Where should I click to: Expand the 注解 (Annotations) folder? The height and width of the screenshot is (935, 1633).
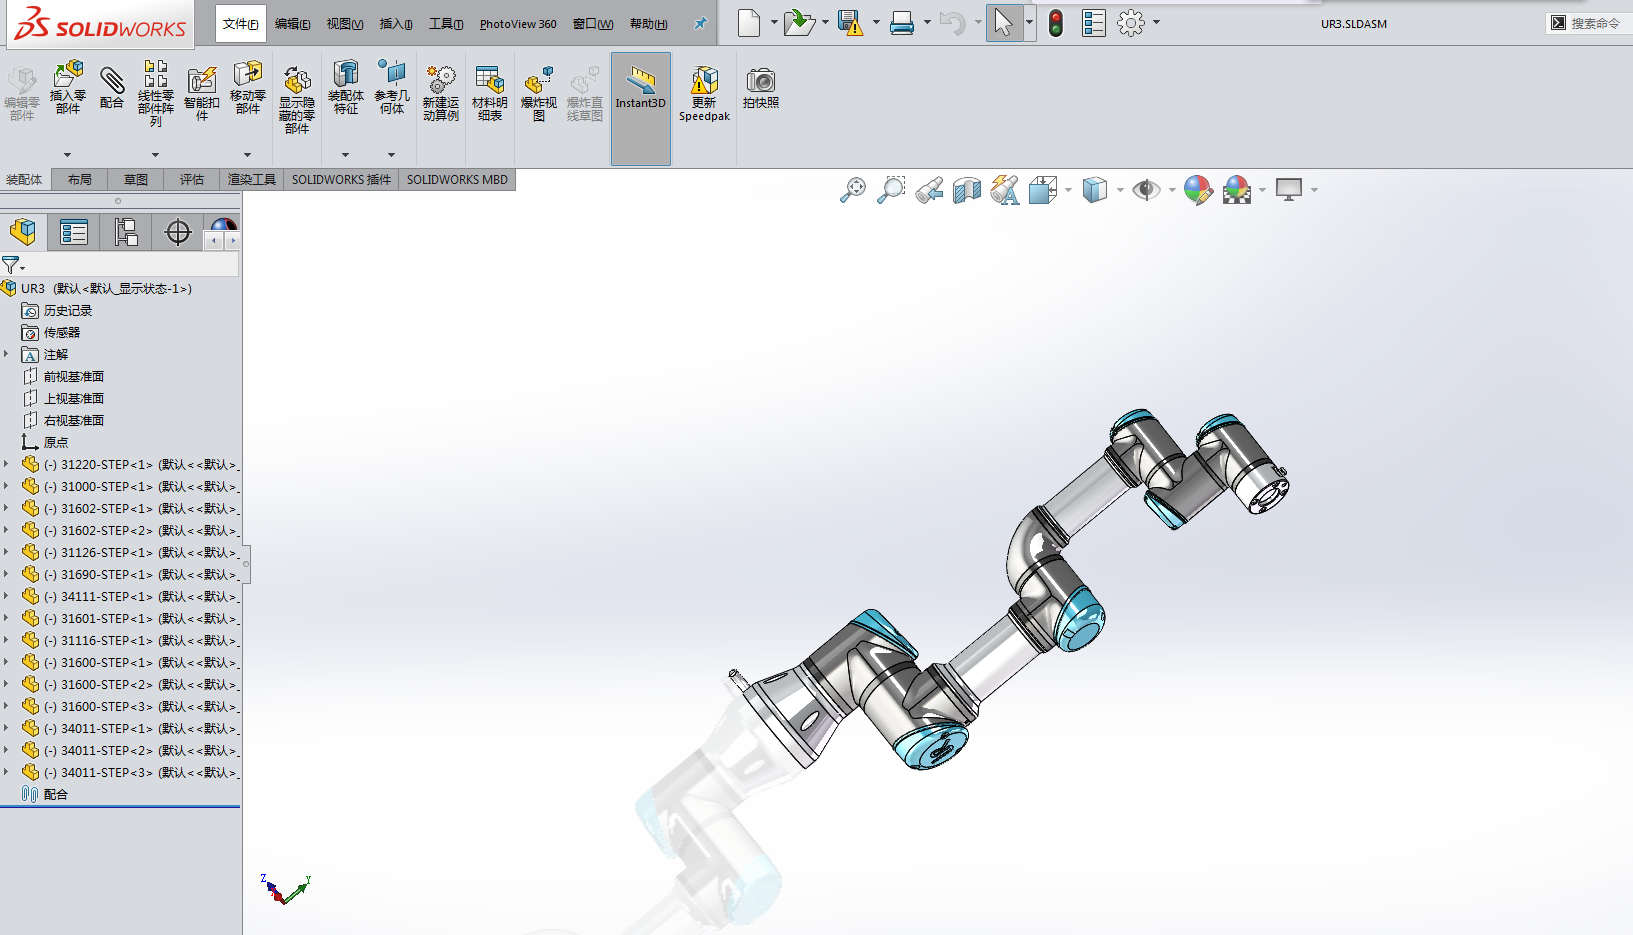click(6, 354)
